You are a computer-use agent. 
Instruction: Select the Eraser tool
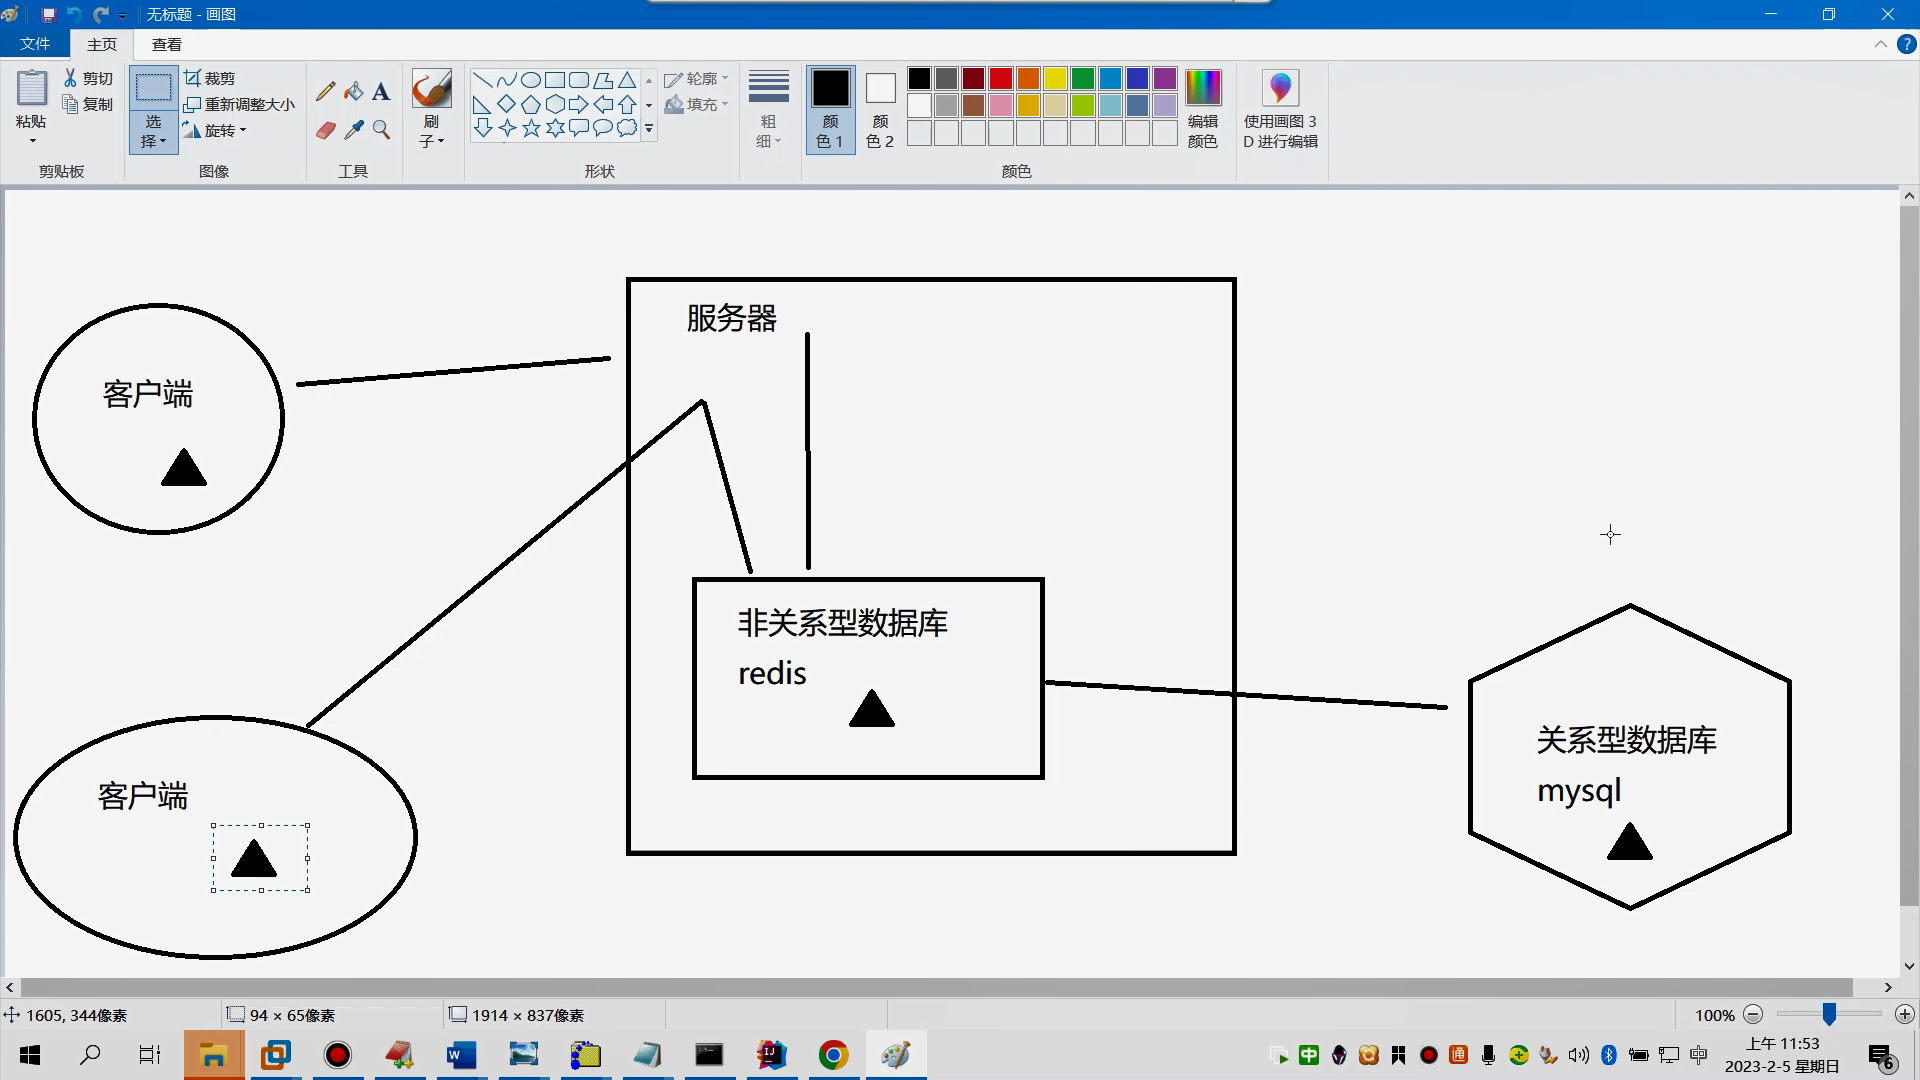pos(325,130)
